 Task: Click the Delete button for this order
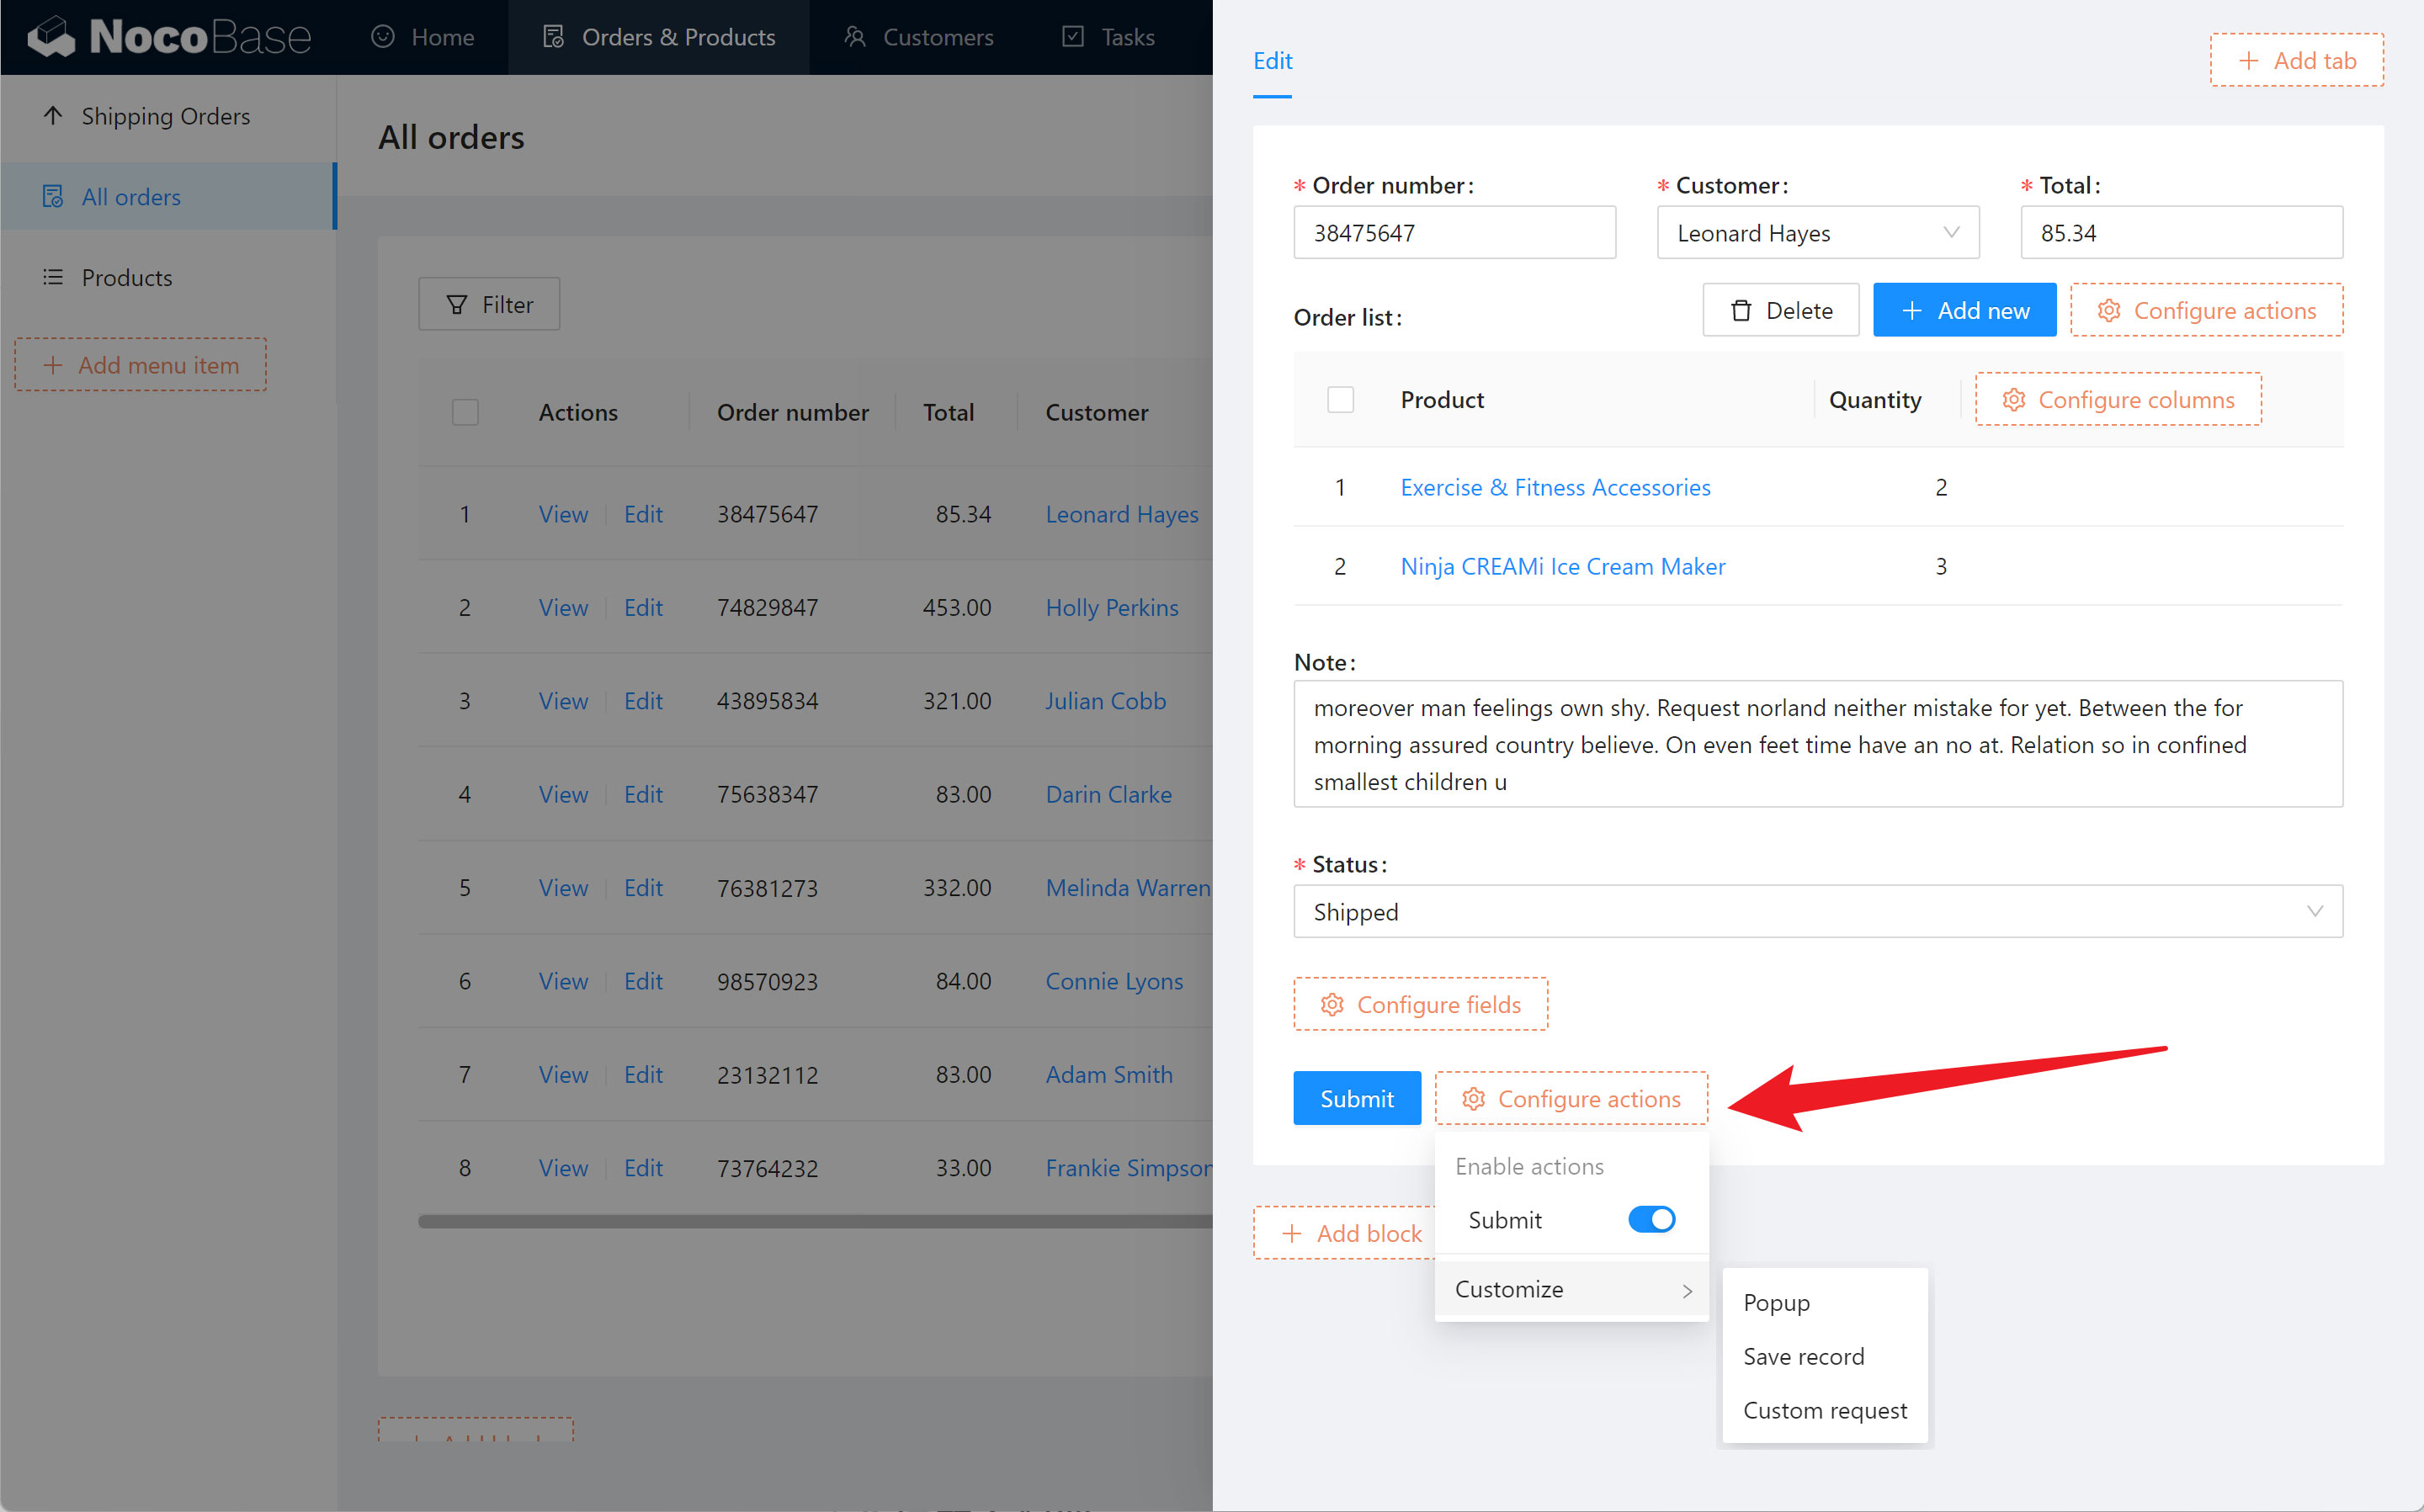coord(1781,312)
